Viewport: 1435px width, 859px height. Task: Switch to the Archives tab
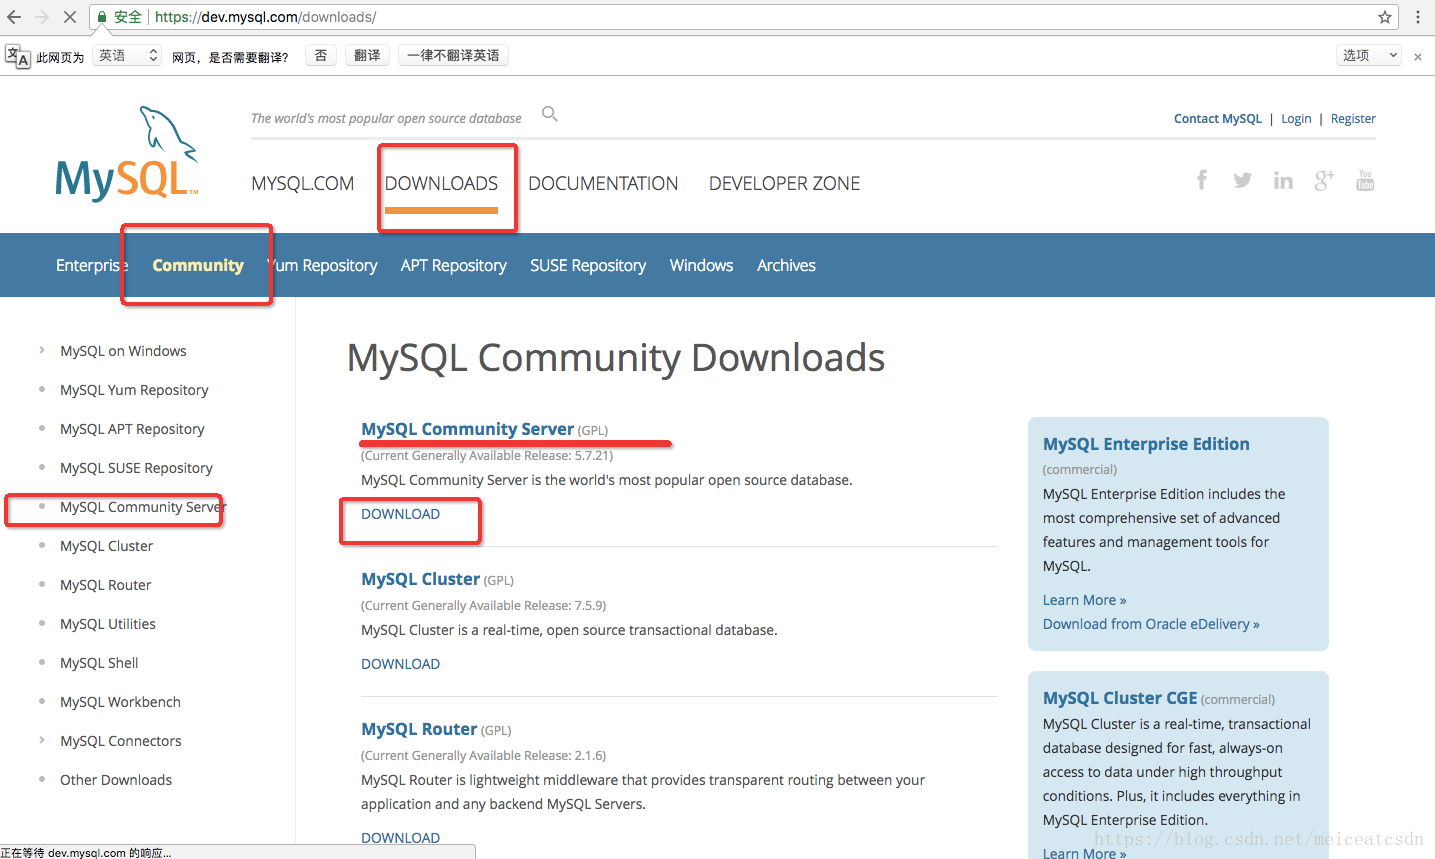[786, 265]
